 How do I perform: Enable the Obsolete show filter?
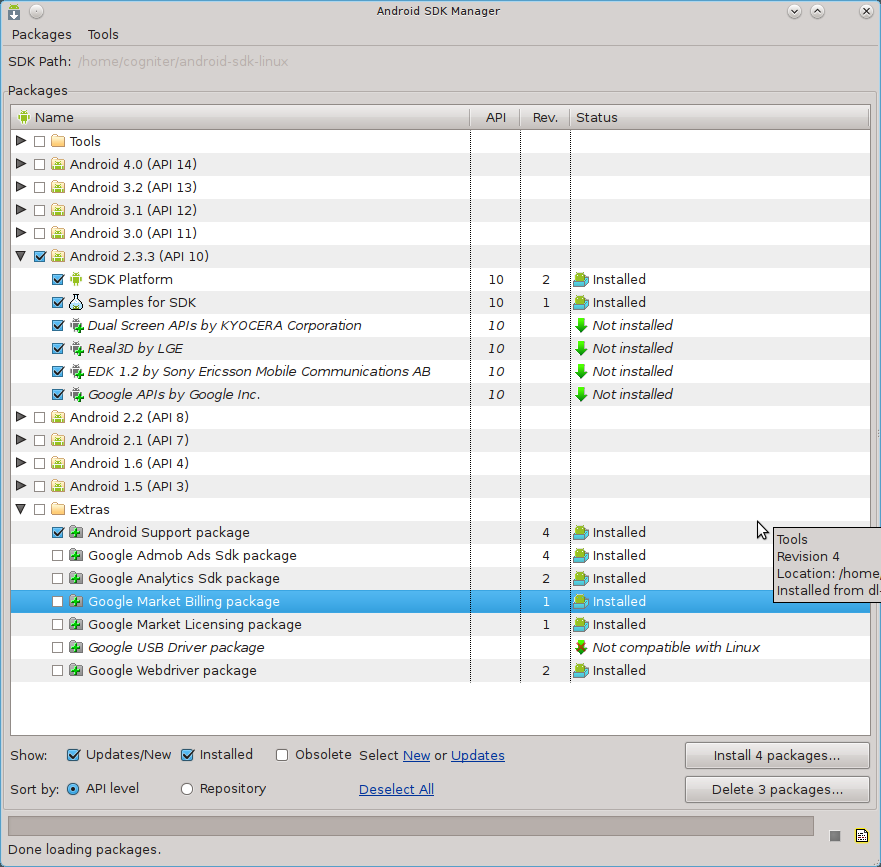point(282,755)
